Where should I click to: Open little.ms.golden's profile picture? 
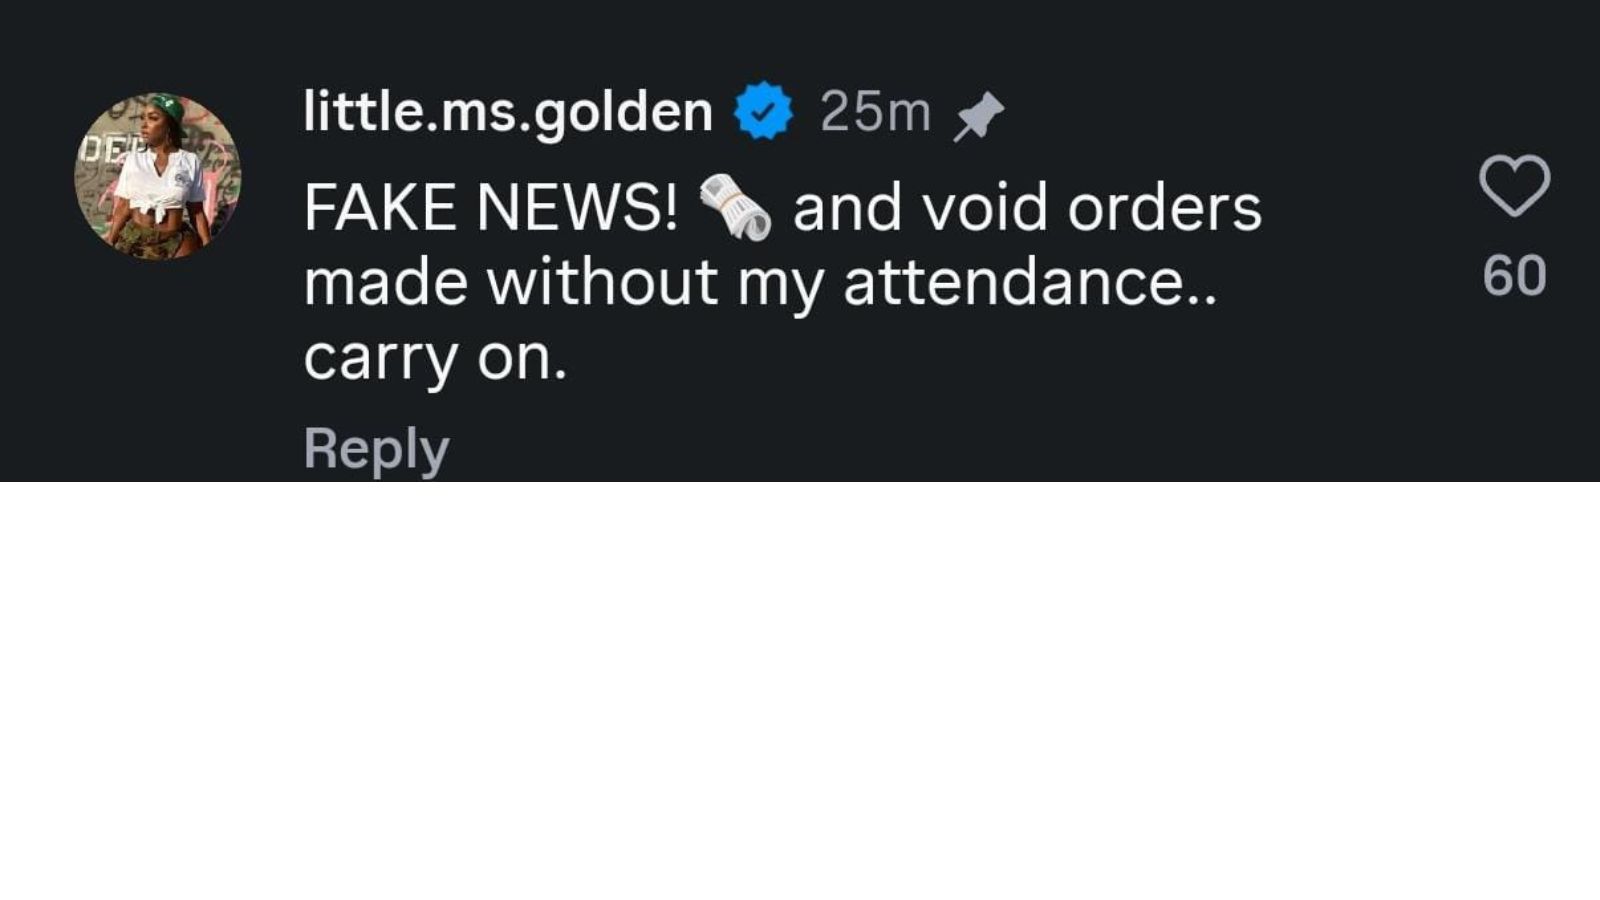[x=158, y=177]
